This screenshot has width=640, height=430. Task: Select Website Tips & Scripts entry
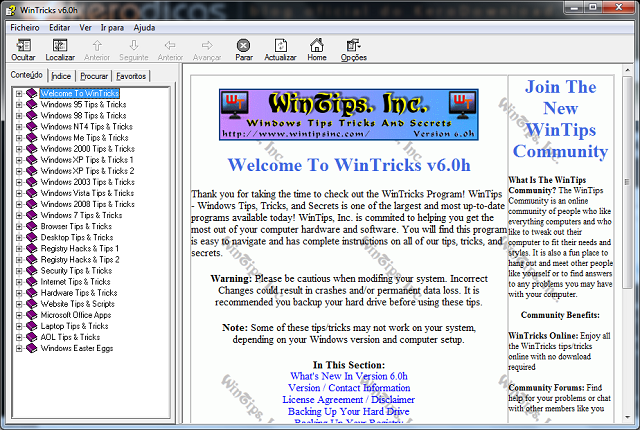pyautogui.click(x=78, y=304)
